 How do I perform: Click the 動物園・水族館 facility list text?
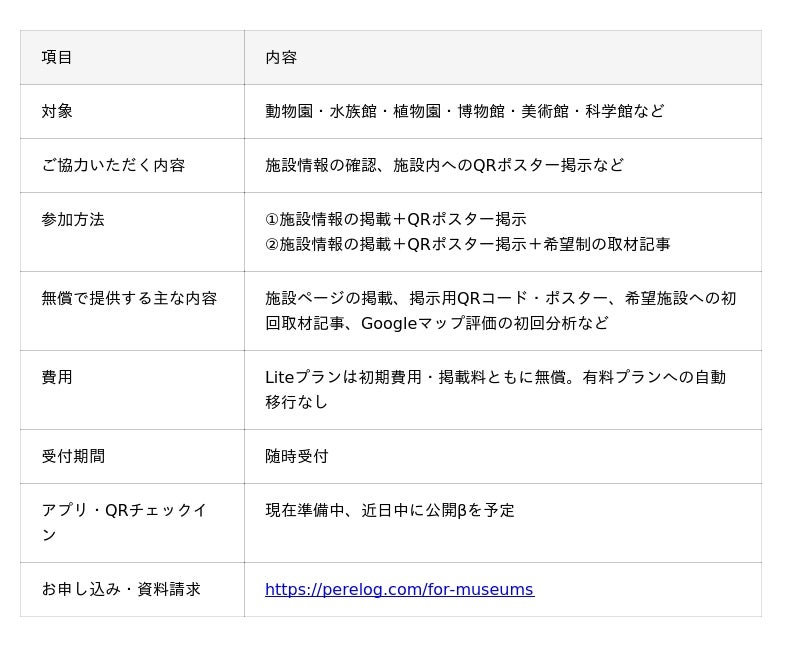[x=465, y=111]
